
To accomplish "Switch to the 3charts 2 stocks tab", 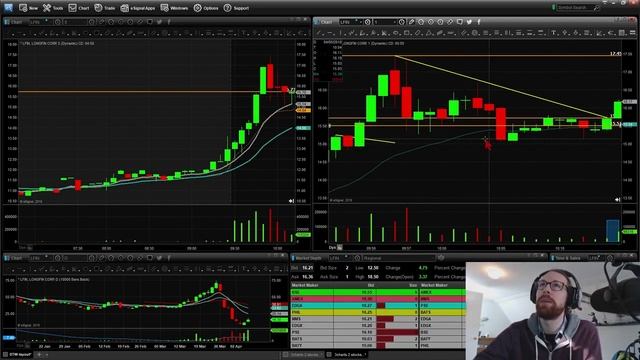I will [x=347, y=355].
